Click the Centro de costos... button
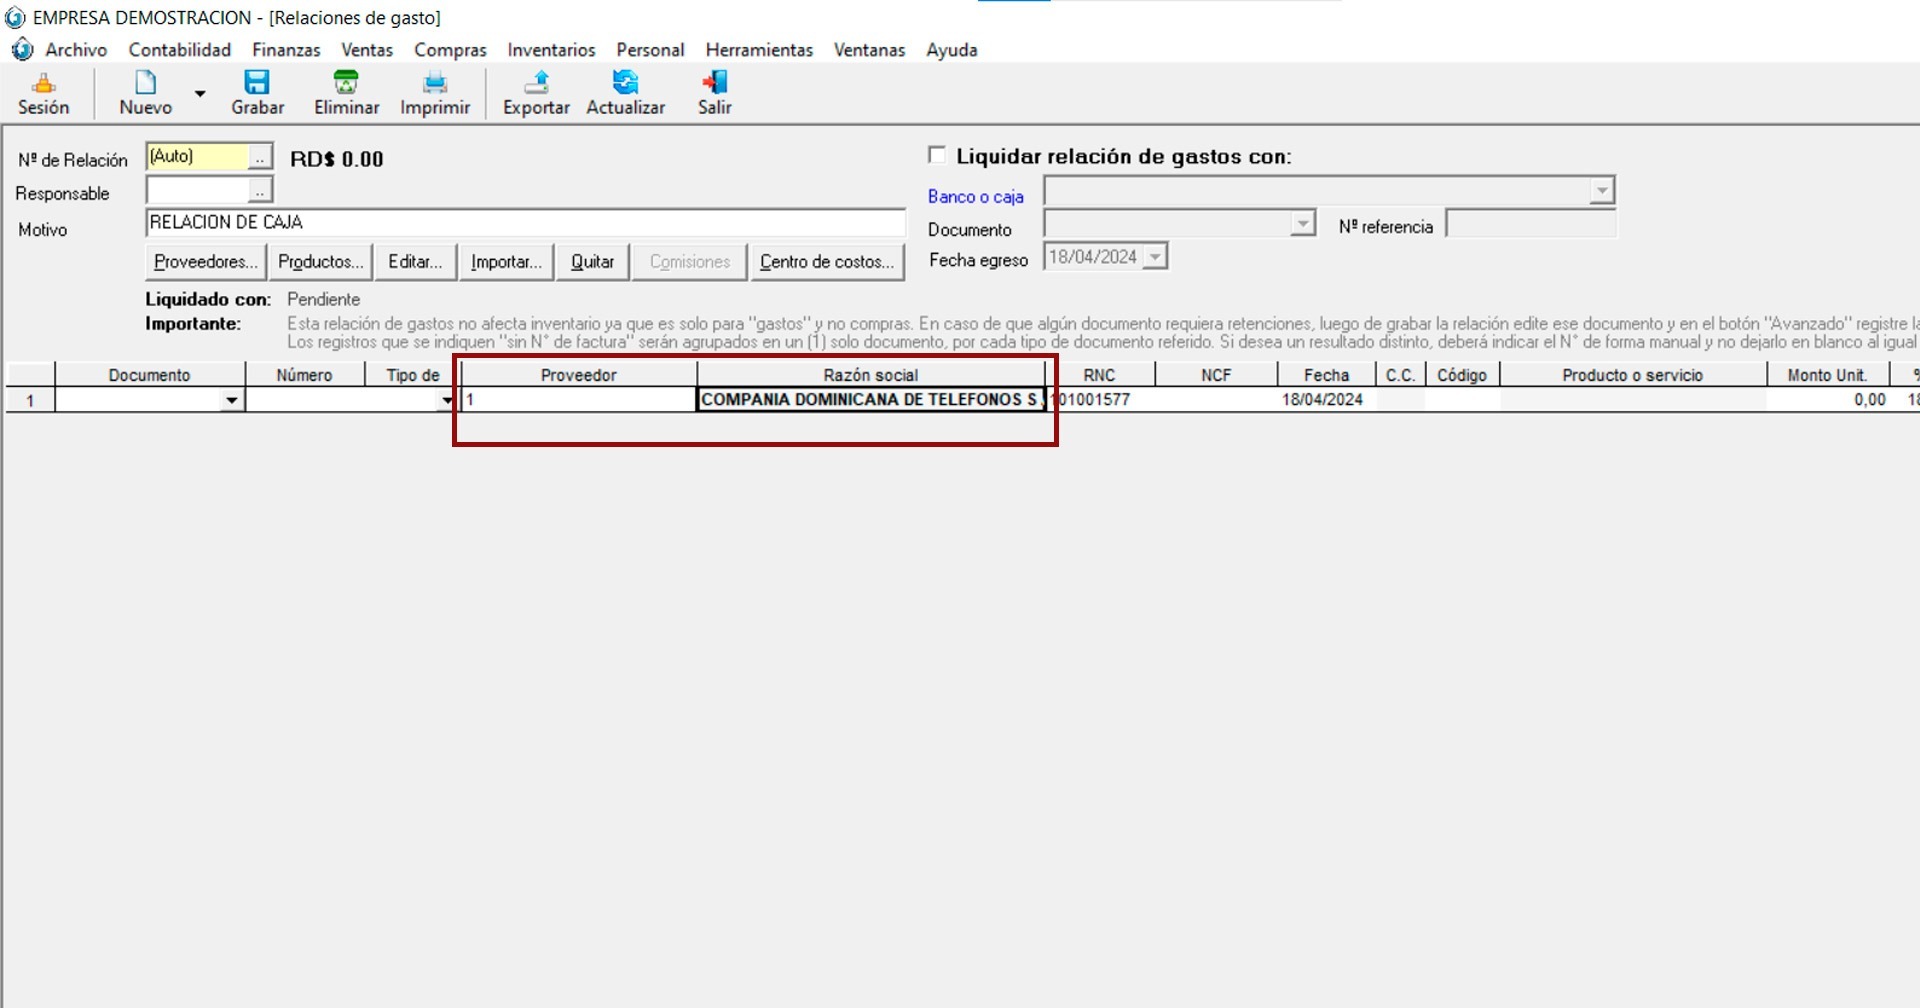The height and width of the screenshot is (1008, 1920). 826,262
